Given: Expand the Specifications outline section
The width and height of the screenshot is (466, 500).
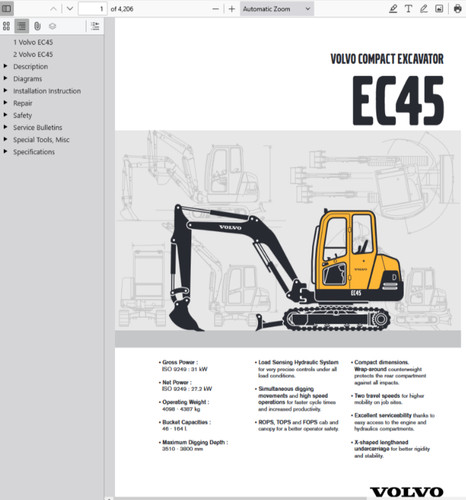Looking at the screenshot, I should tap(5, 151).
